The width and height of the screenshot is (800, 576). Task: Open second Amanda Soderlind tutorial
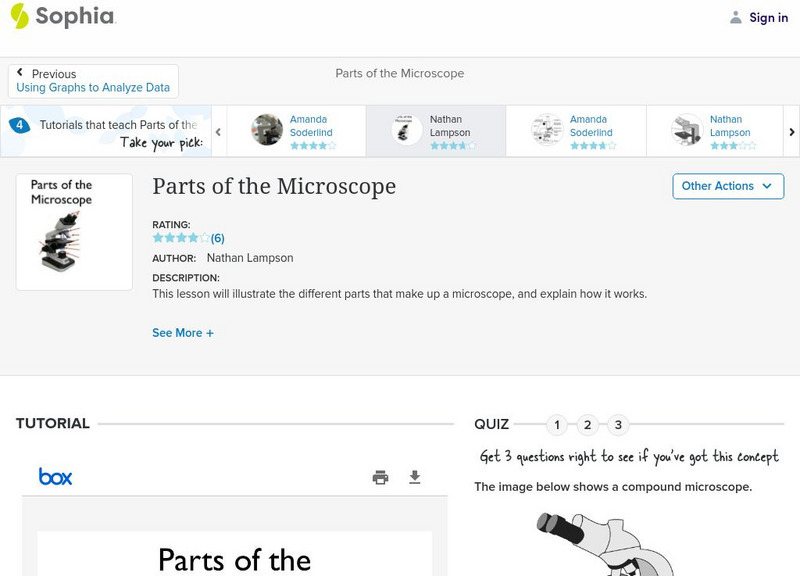pyautogui.click(x=576, y=130)
